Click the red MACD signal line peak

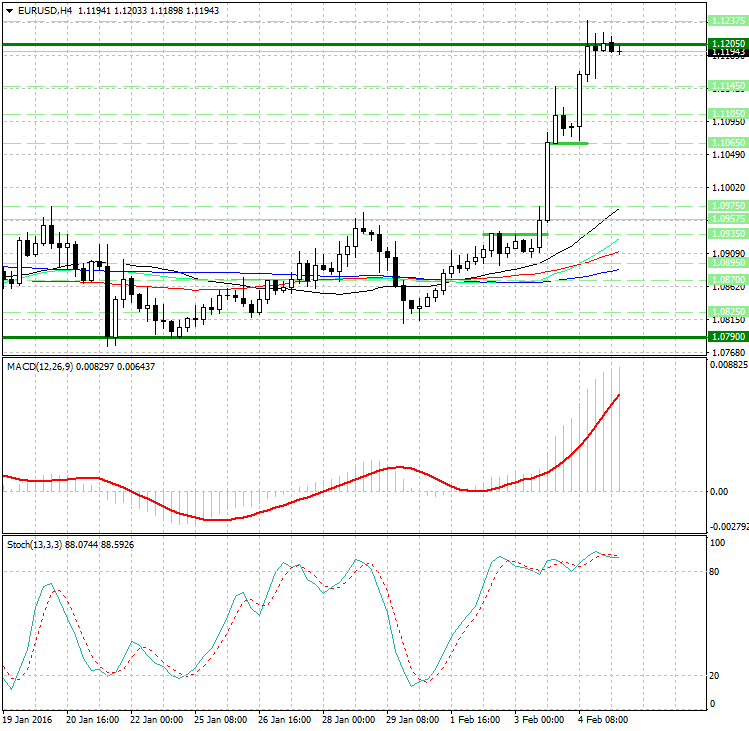(620, 396)
